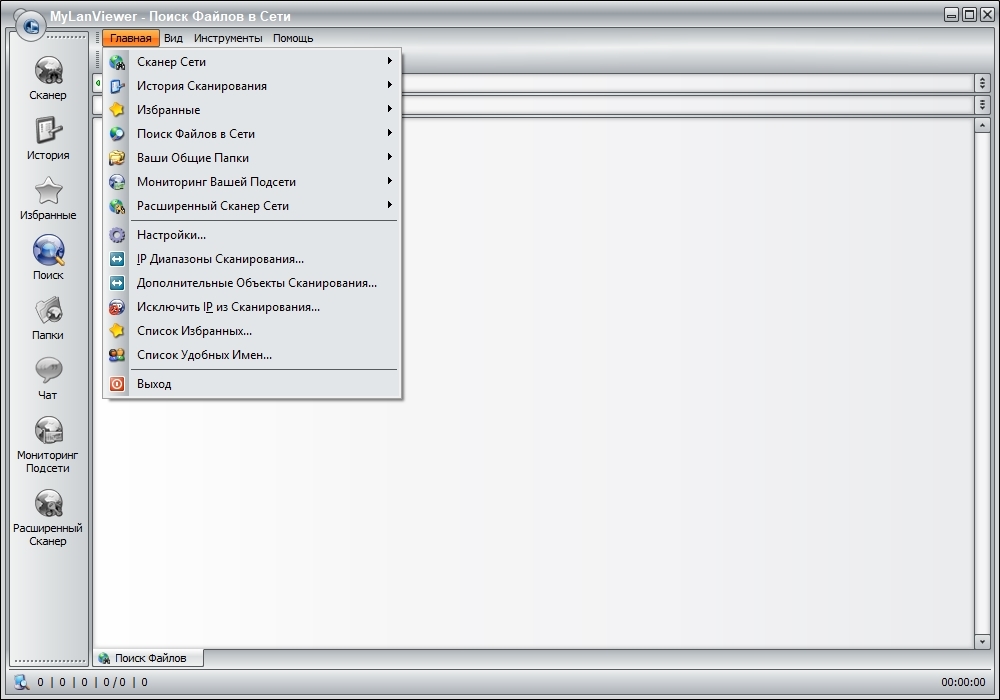Click the status bar search icon
This screenshot has height=700, width=1000.
[22, 682]
